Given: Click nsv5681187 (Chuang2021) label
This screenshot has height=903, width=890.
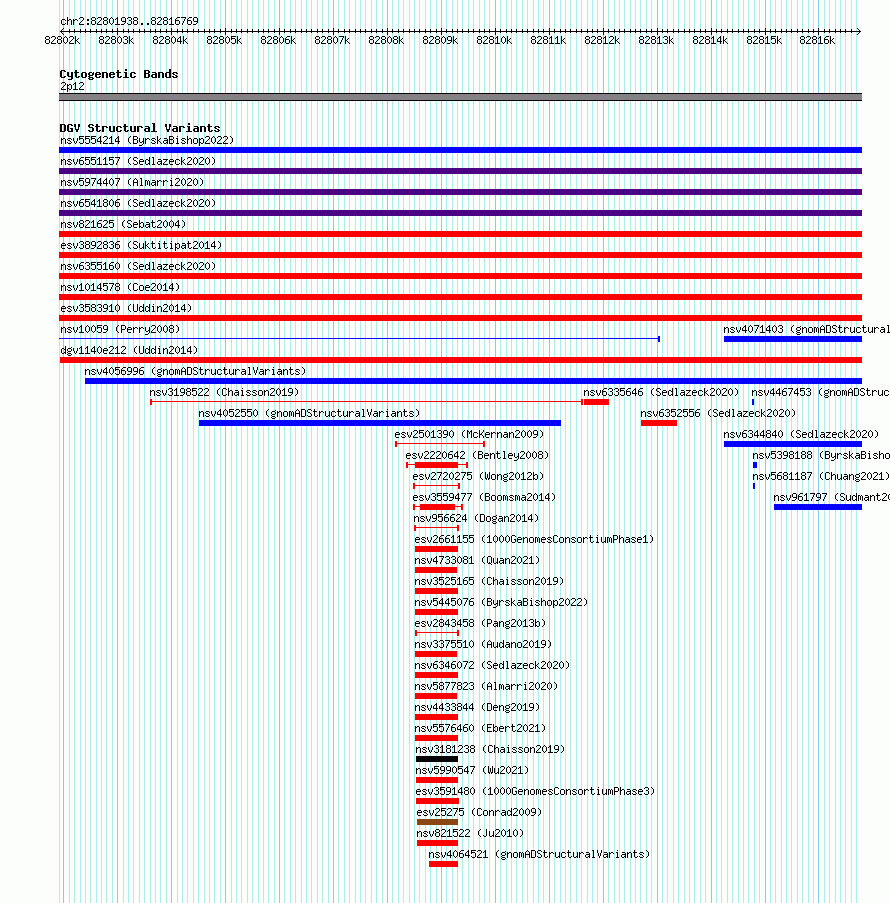Looking at the screenshot, I should (x=821, y=476).
